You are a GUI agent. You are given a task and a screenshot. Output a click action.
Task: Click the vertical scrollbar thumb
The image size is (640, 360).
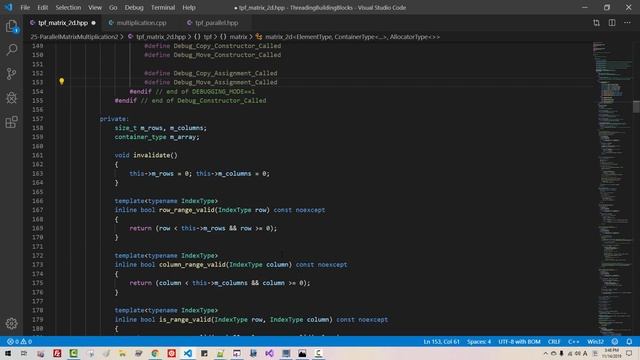636,107
